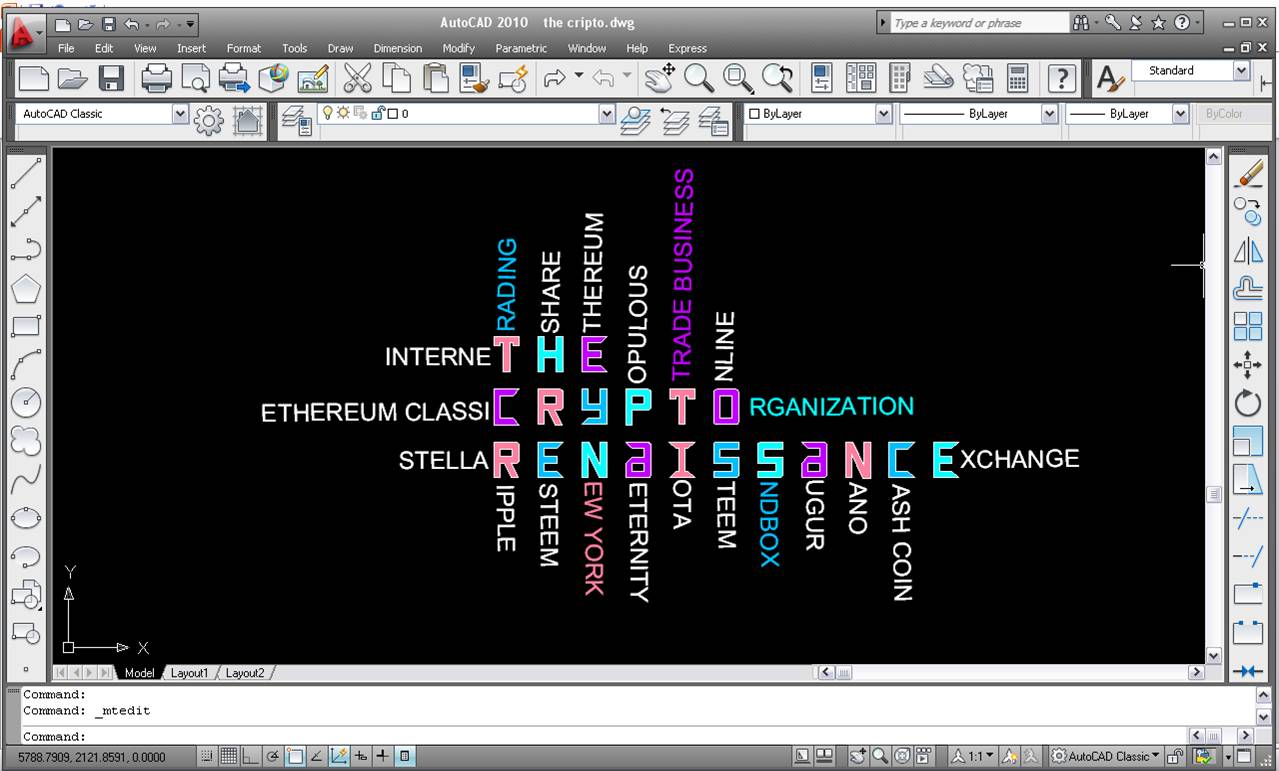Open Workspace Settings gear icon
This screenshot has width=1279, height=771.
[x=208, y=121]
